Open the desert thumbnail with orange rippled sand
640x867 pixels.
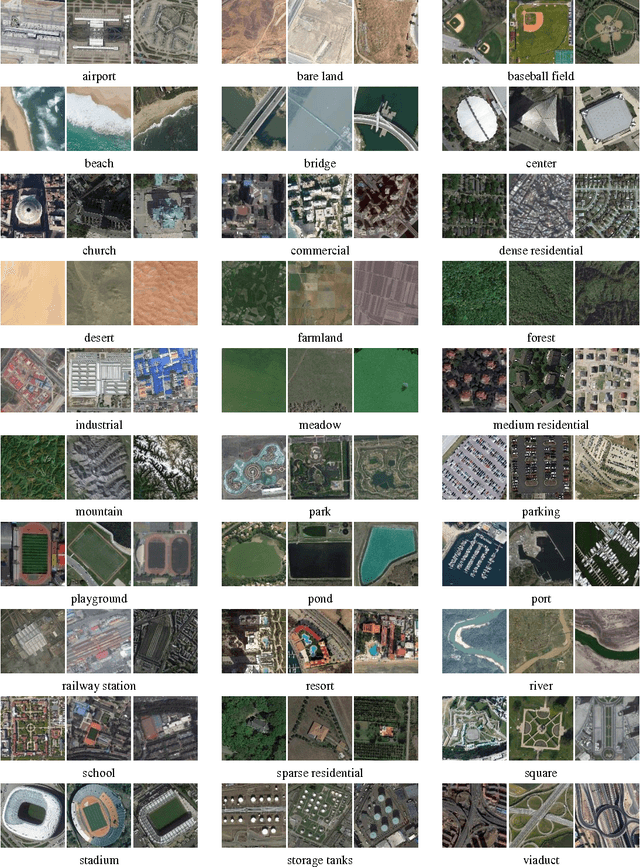coord(165,293)
